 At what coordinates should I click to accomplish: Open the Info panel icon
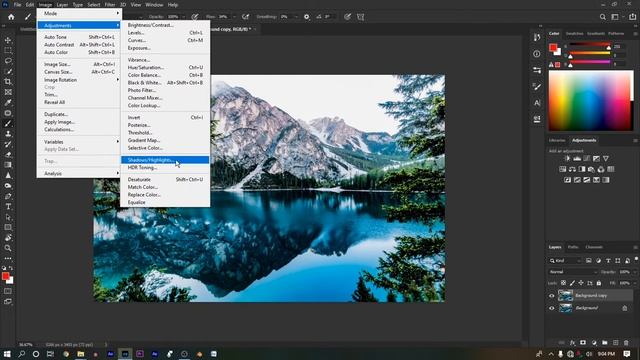point(537,53)
